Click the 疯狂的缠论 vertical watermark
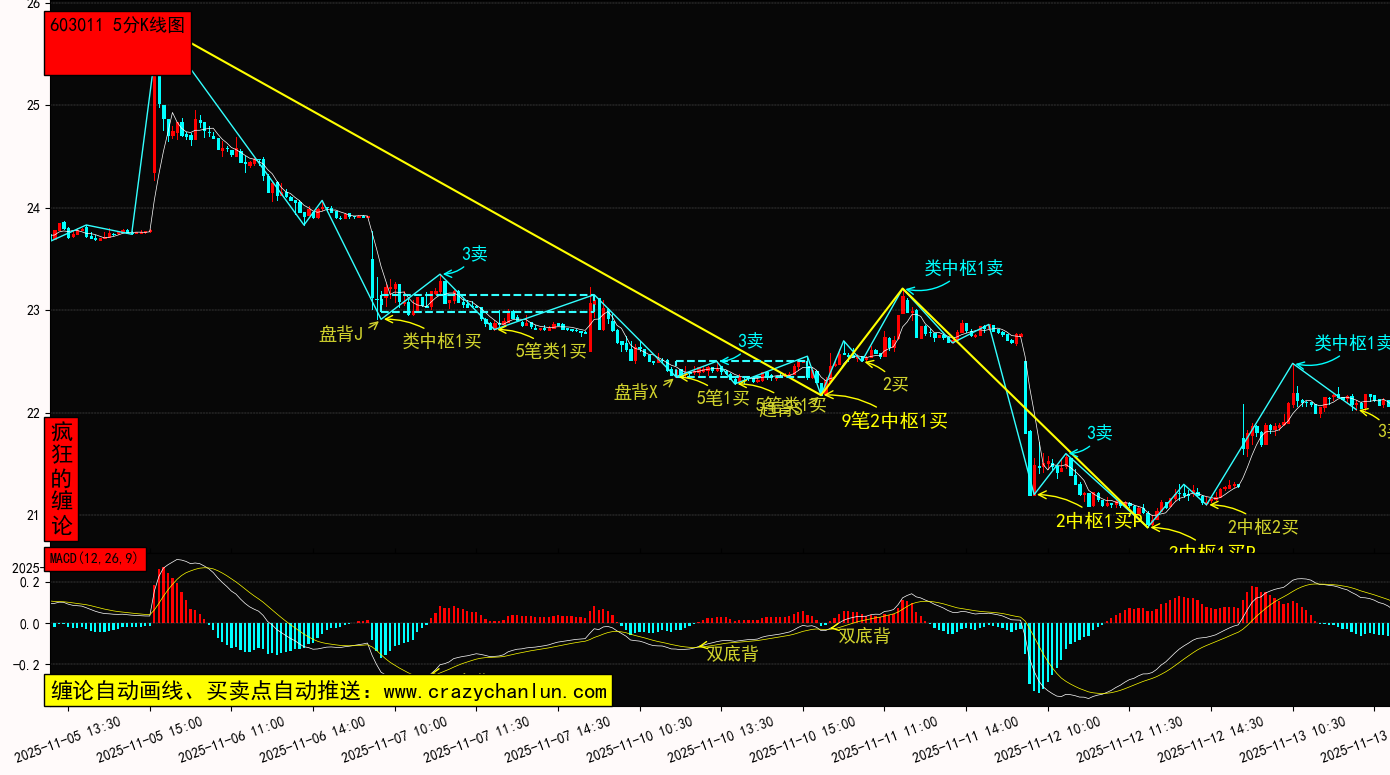This screenshot has width=1390, height=775. click(62, 479)
